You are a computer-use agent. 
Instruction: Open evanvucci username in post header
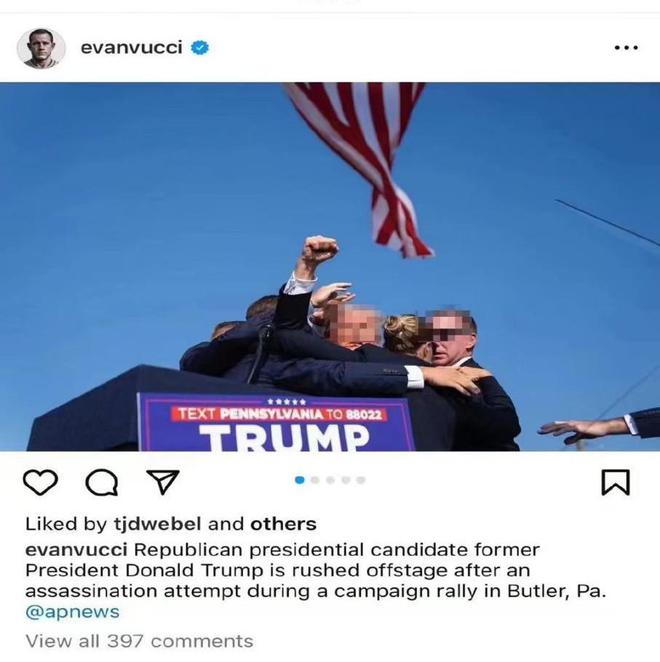pos(131,47)
